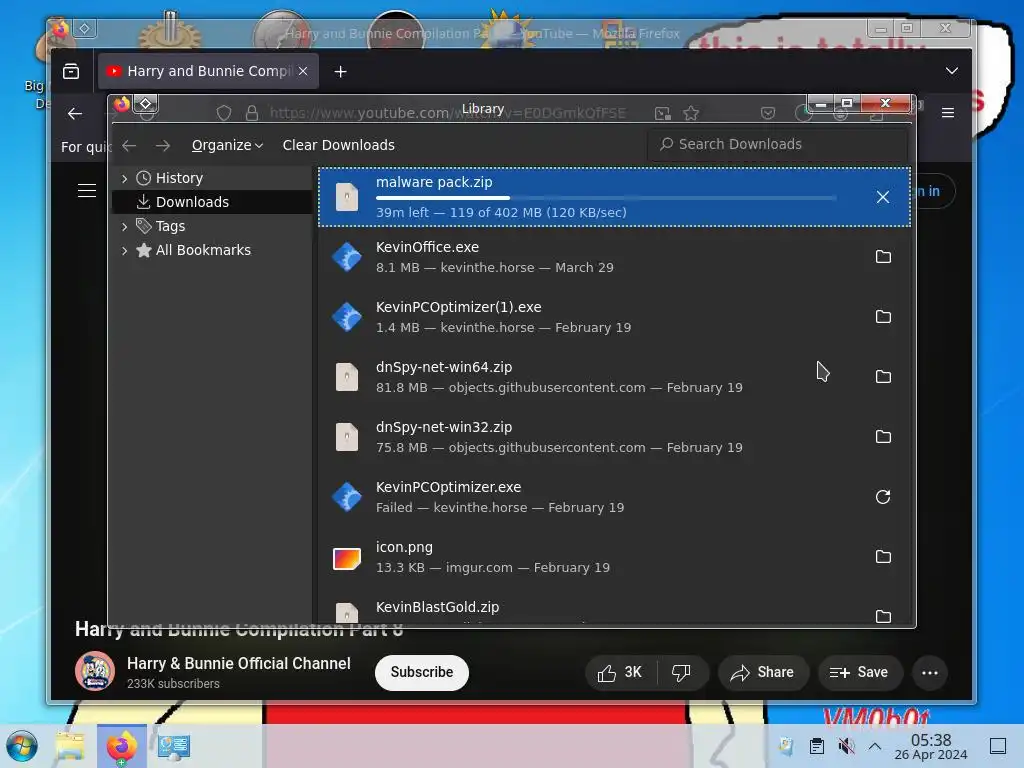Show dnSpy-net-win64.zip in folder
Image resolution: width=1024 pixels, height=768 pixels.
click(883, 377)
